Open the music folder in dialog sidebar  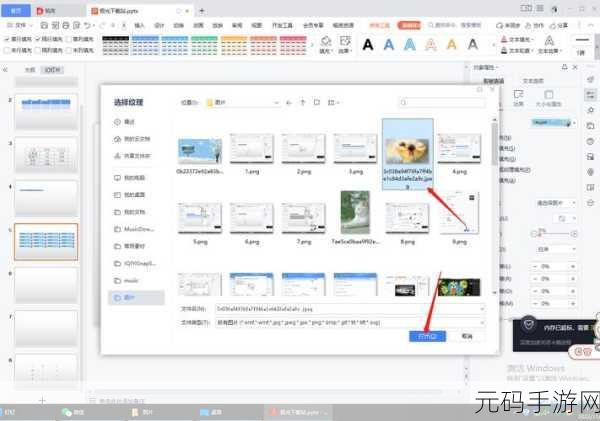(x=126, y=281)
